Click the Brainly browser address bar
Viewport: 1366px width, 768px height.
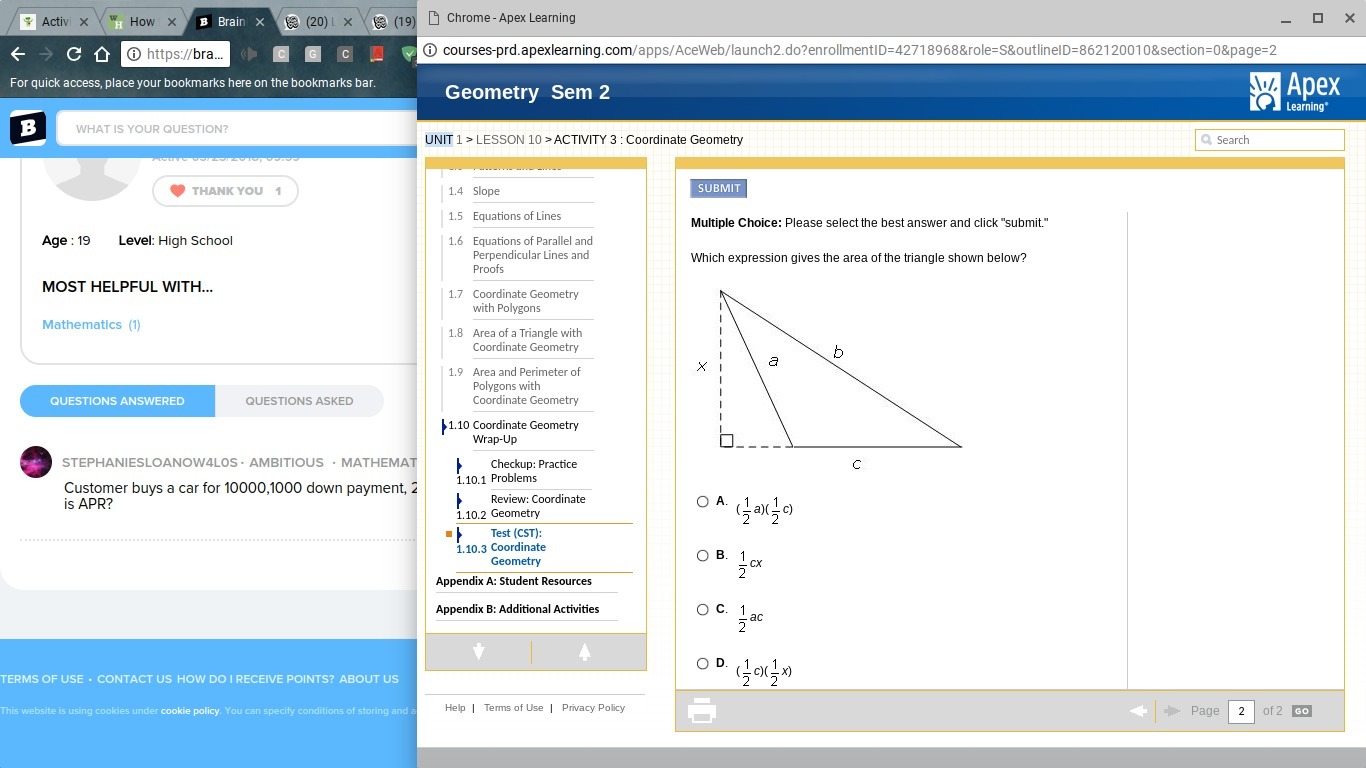(x=175, y=54)
